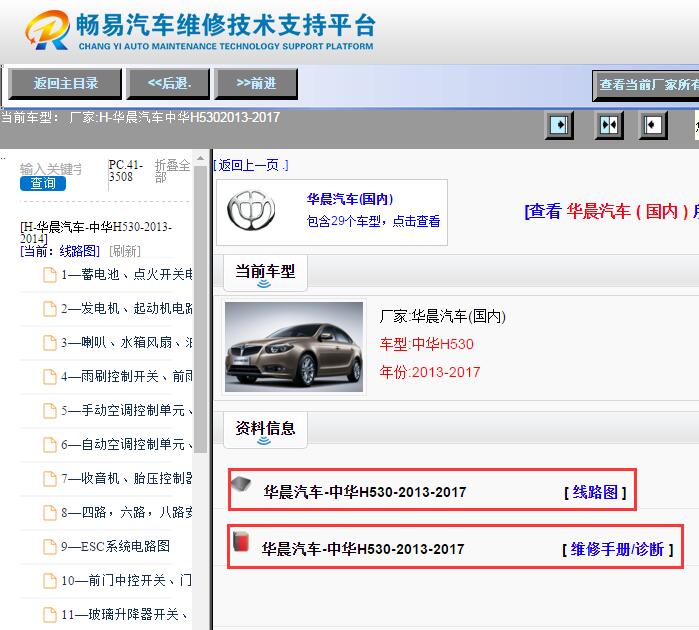Click the PC.41-3508 text

click(126, 171)
